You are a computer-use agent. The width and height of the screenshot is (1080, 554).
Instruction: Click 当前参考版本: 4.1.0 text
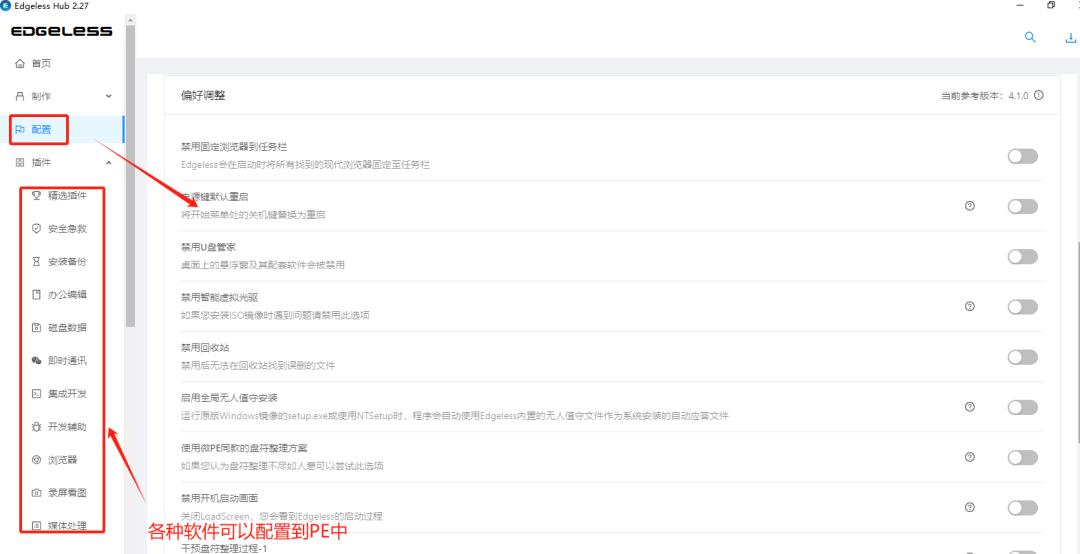coord(985,96)
